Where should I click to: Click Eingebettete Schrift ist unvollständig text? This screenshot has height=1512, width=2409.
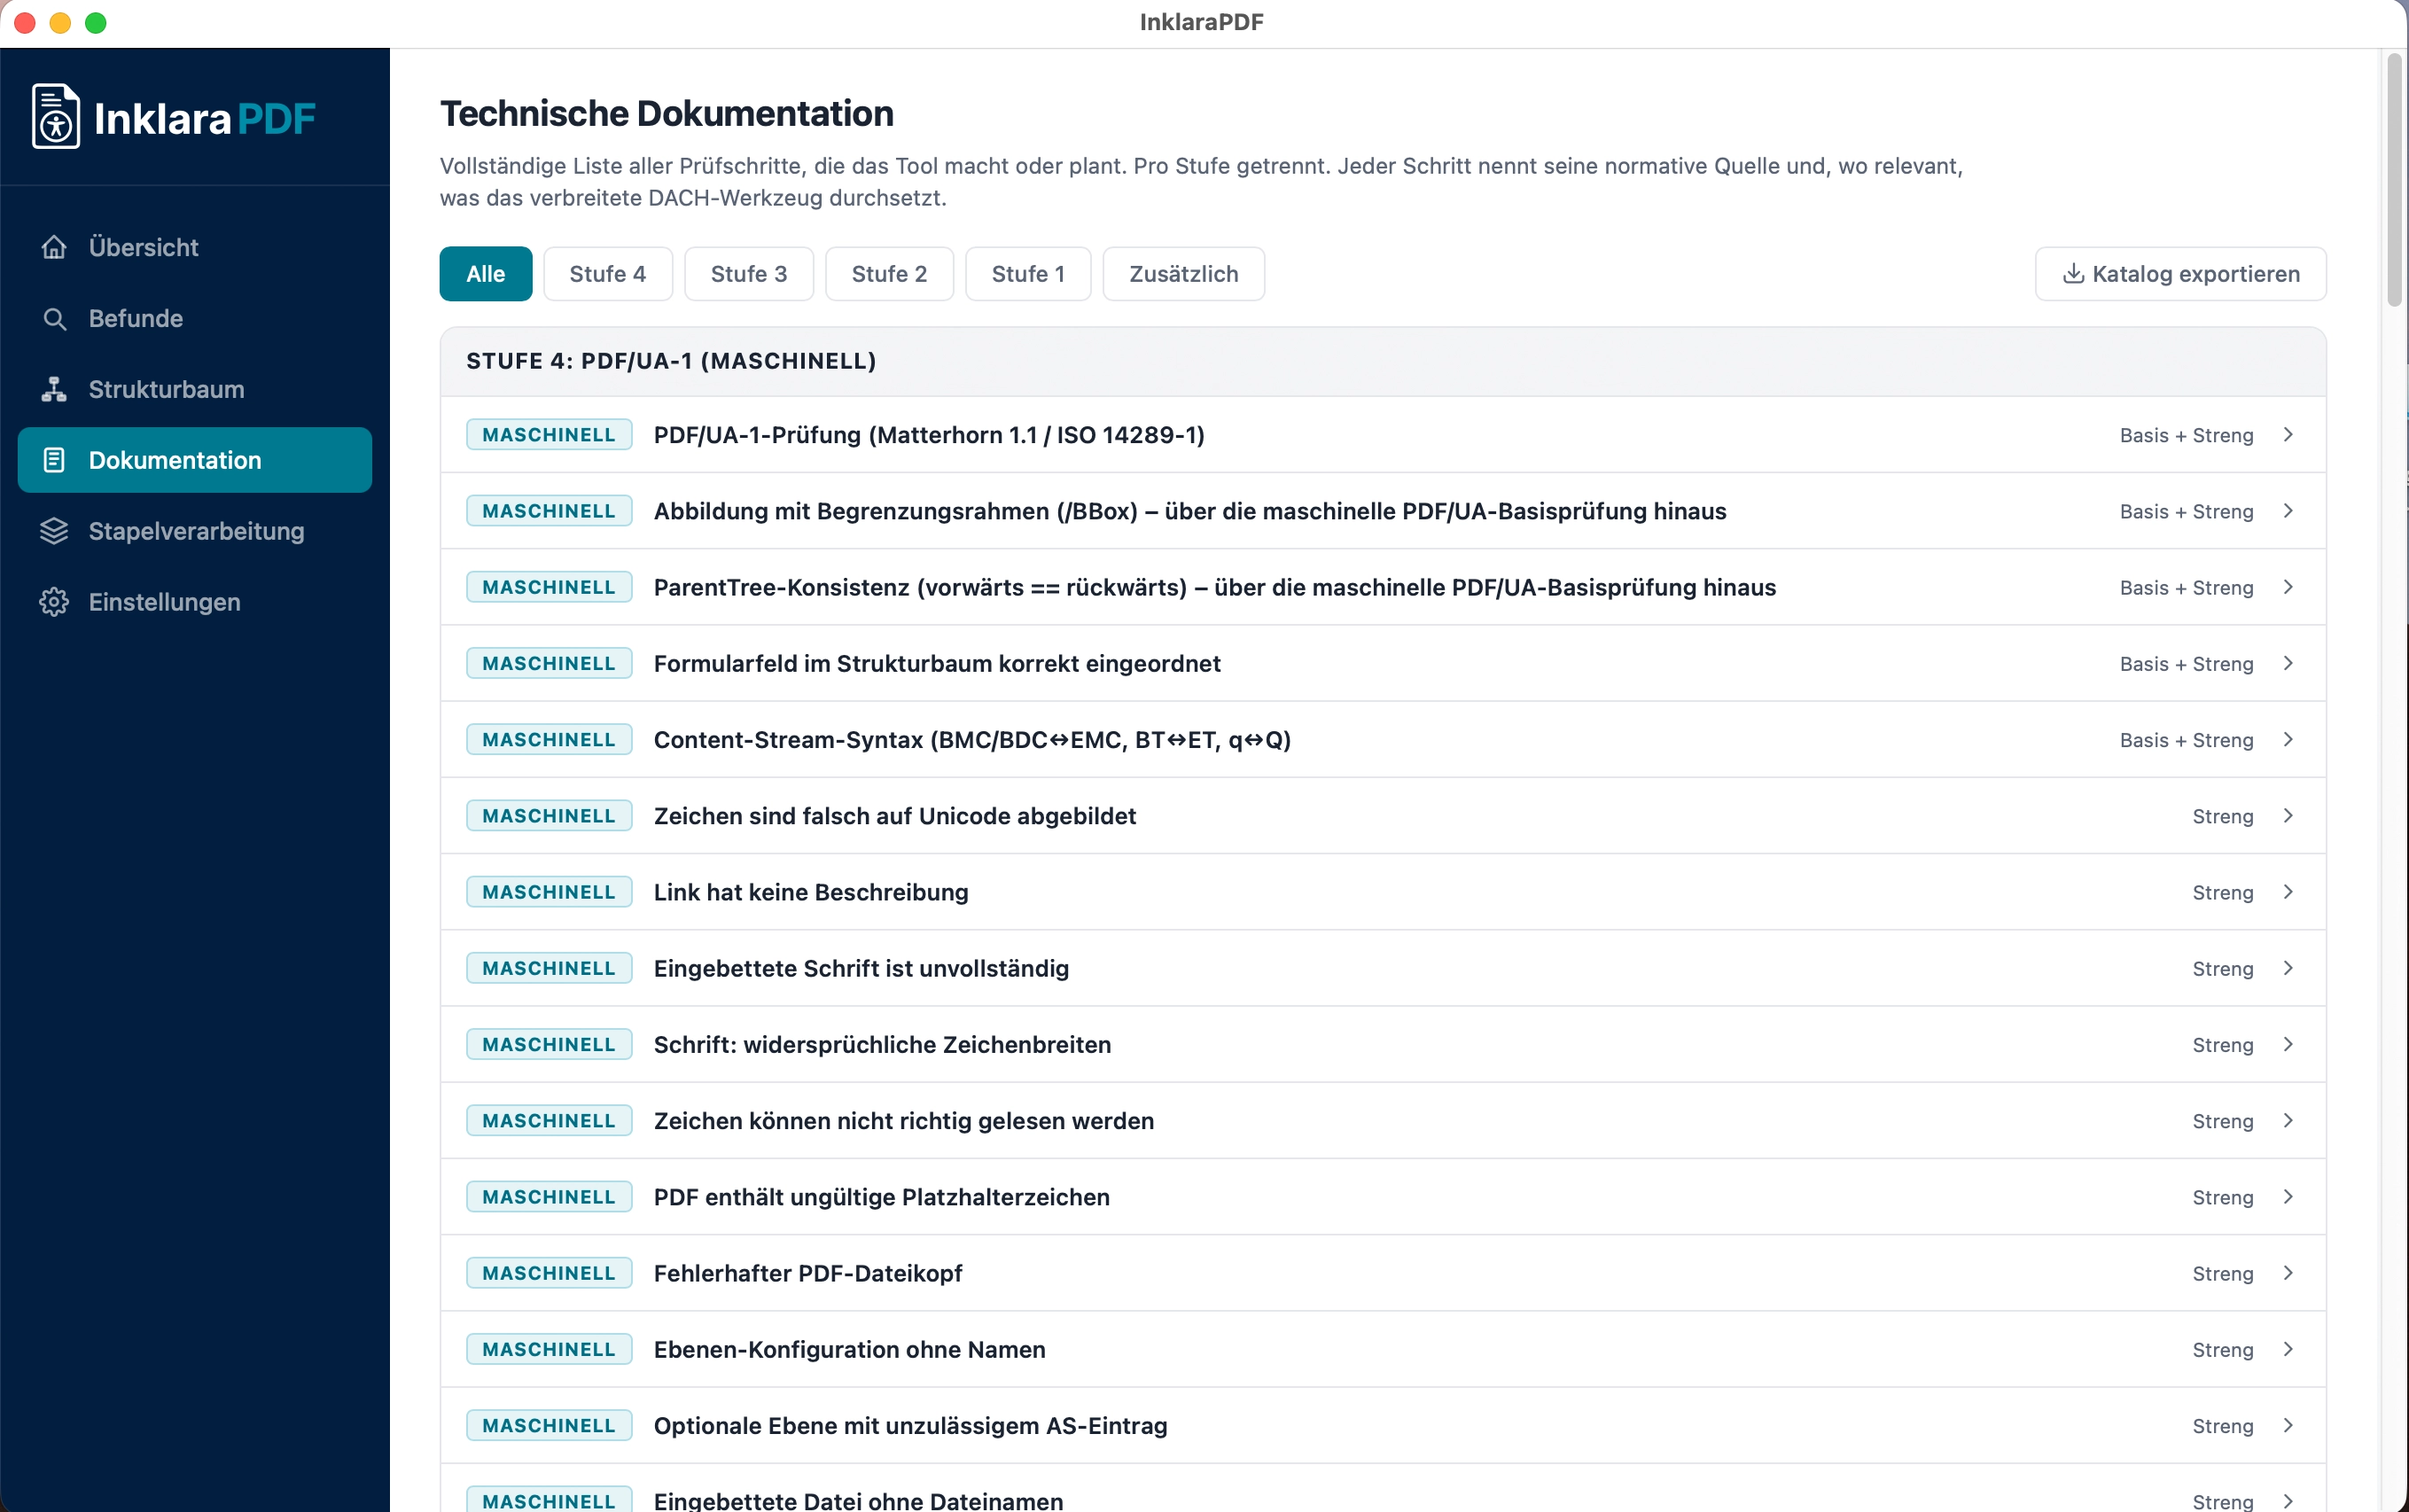(x=861, y=968)
